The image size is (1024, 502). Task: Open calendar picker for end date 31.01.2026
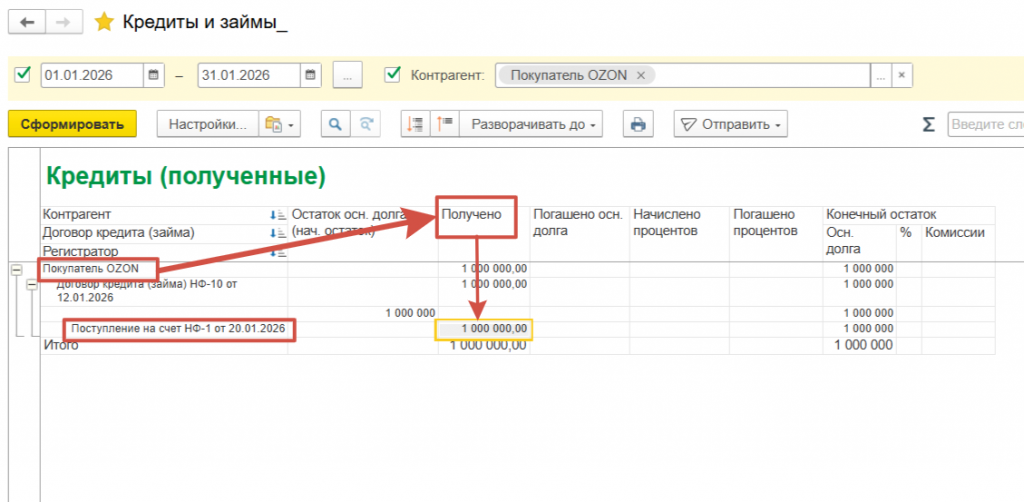point(312,75)
